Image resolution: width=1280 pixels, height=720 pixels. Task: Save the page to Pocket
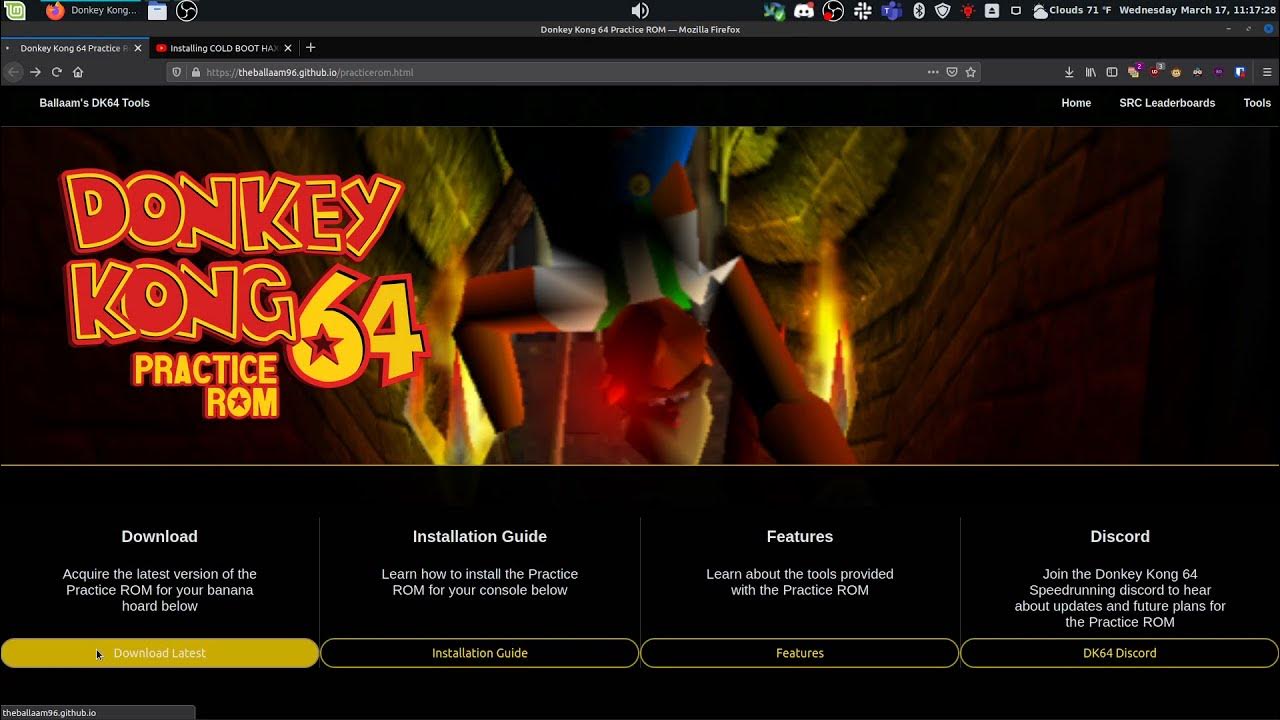click(952, 72)
